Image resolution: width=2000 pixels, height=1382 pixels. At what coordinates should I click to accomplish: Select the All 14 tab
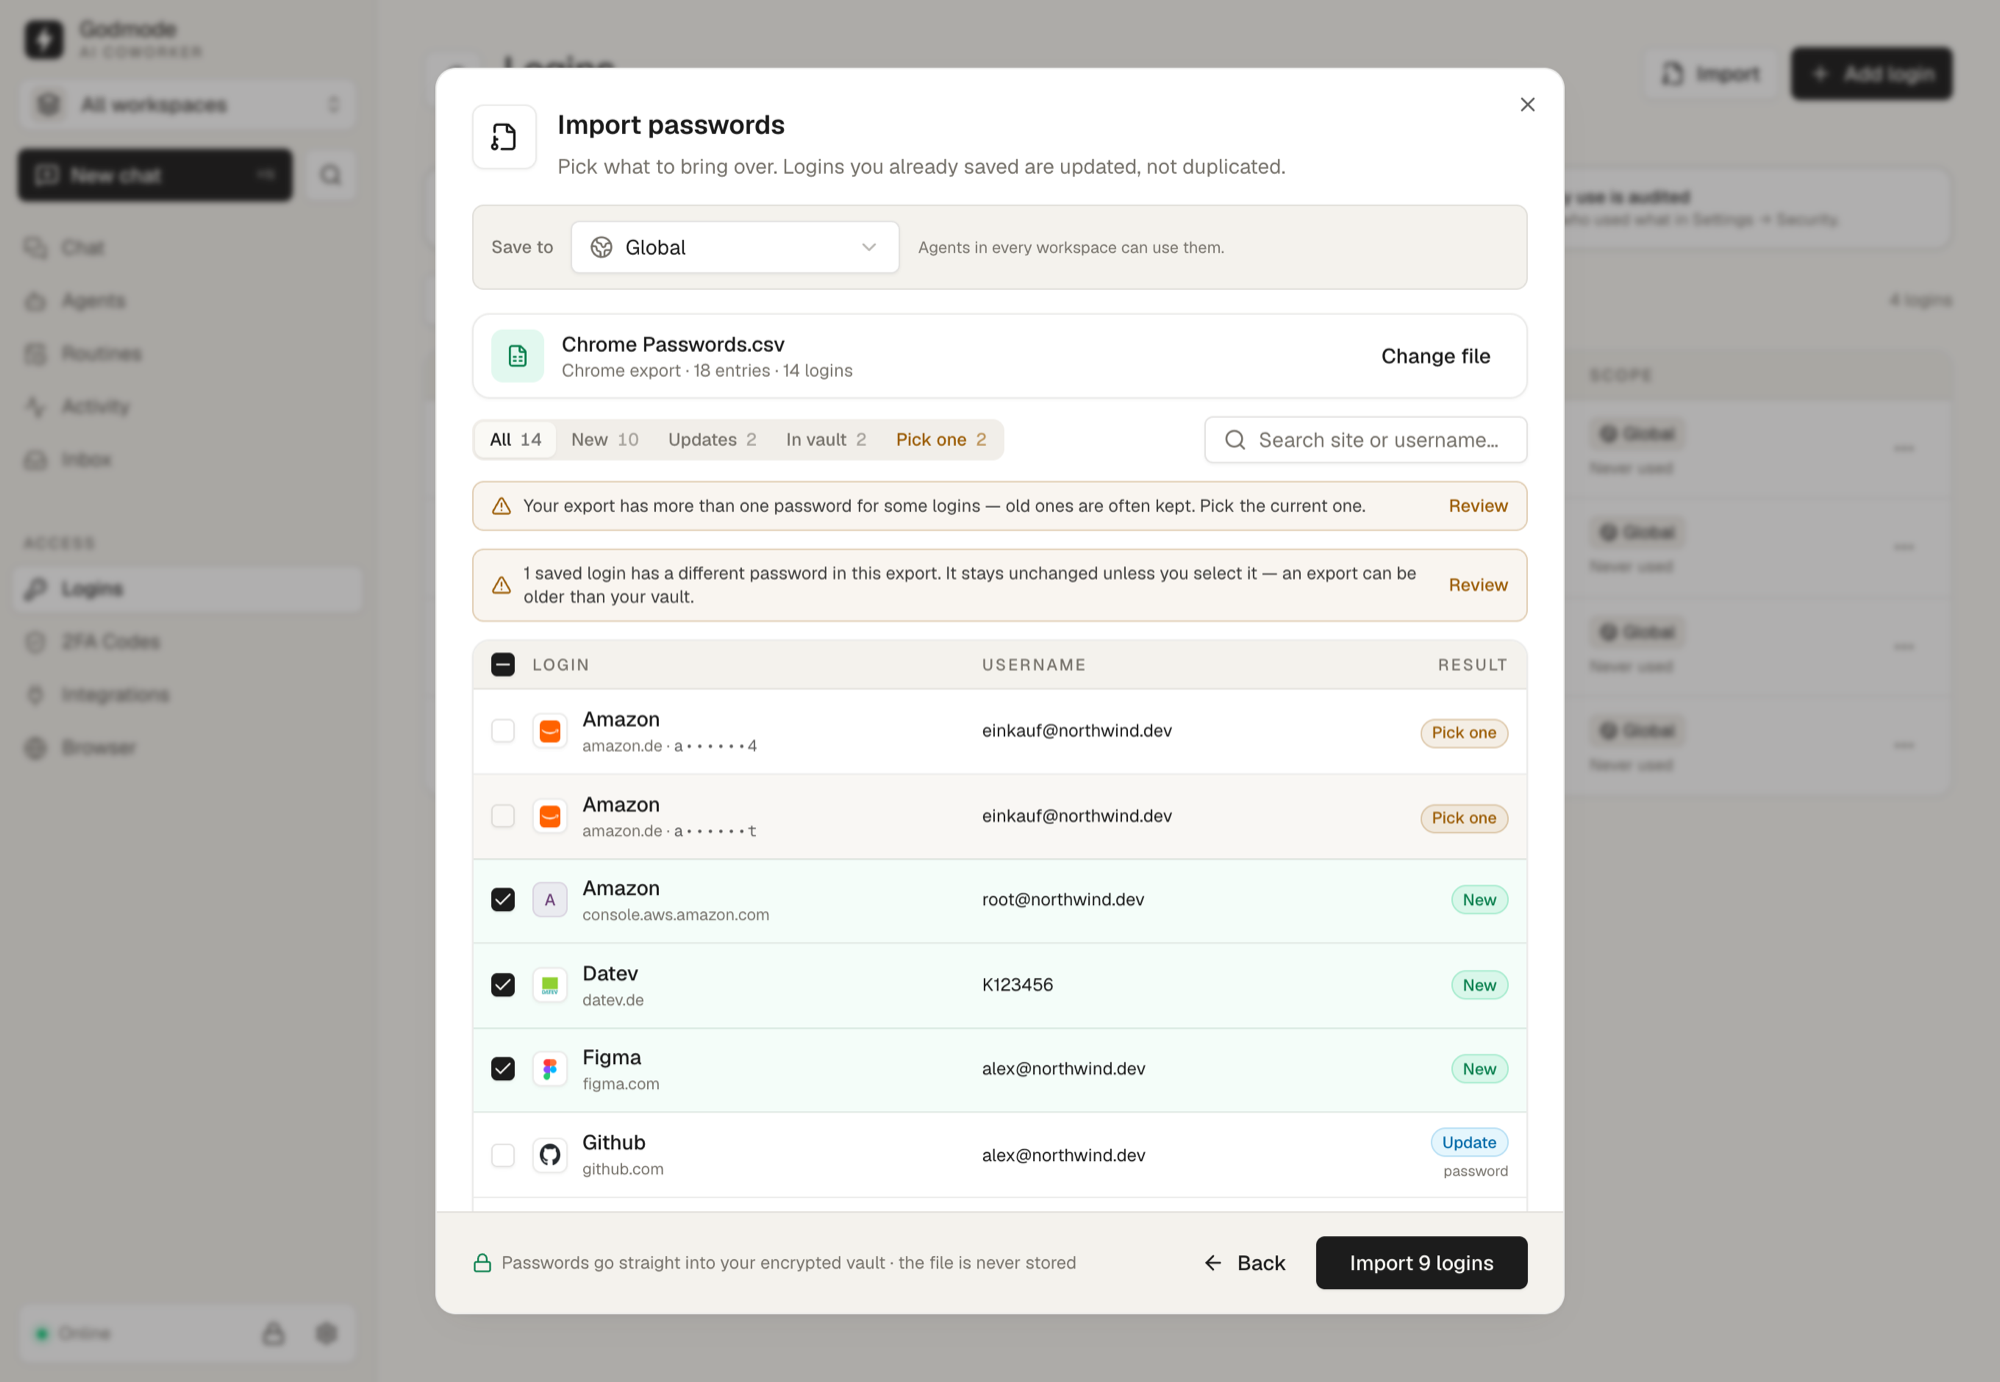(515, 439)
